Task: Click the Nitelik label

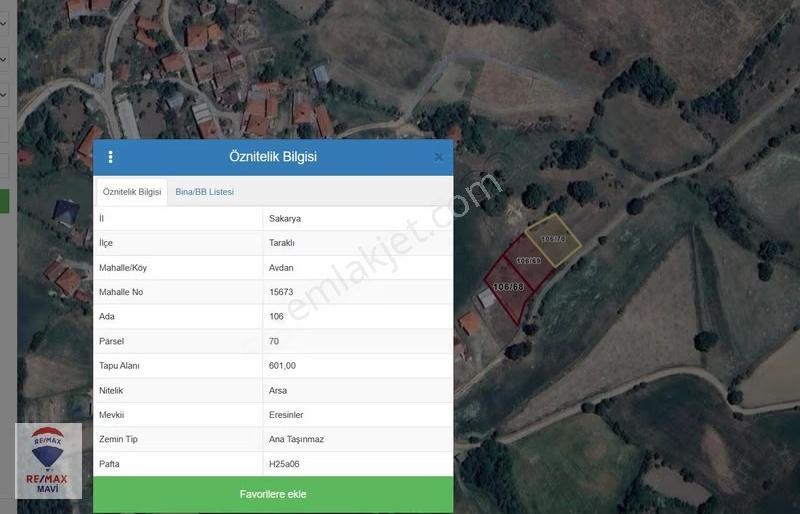Action: click(111, 390)
